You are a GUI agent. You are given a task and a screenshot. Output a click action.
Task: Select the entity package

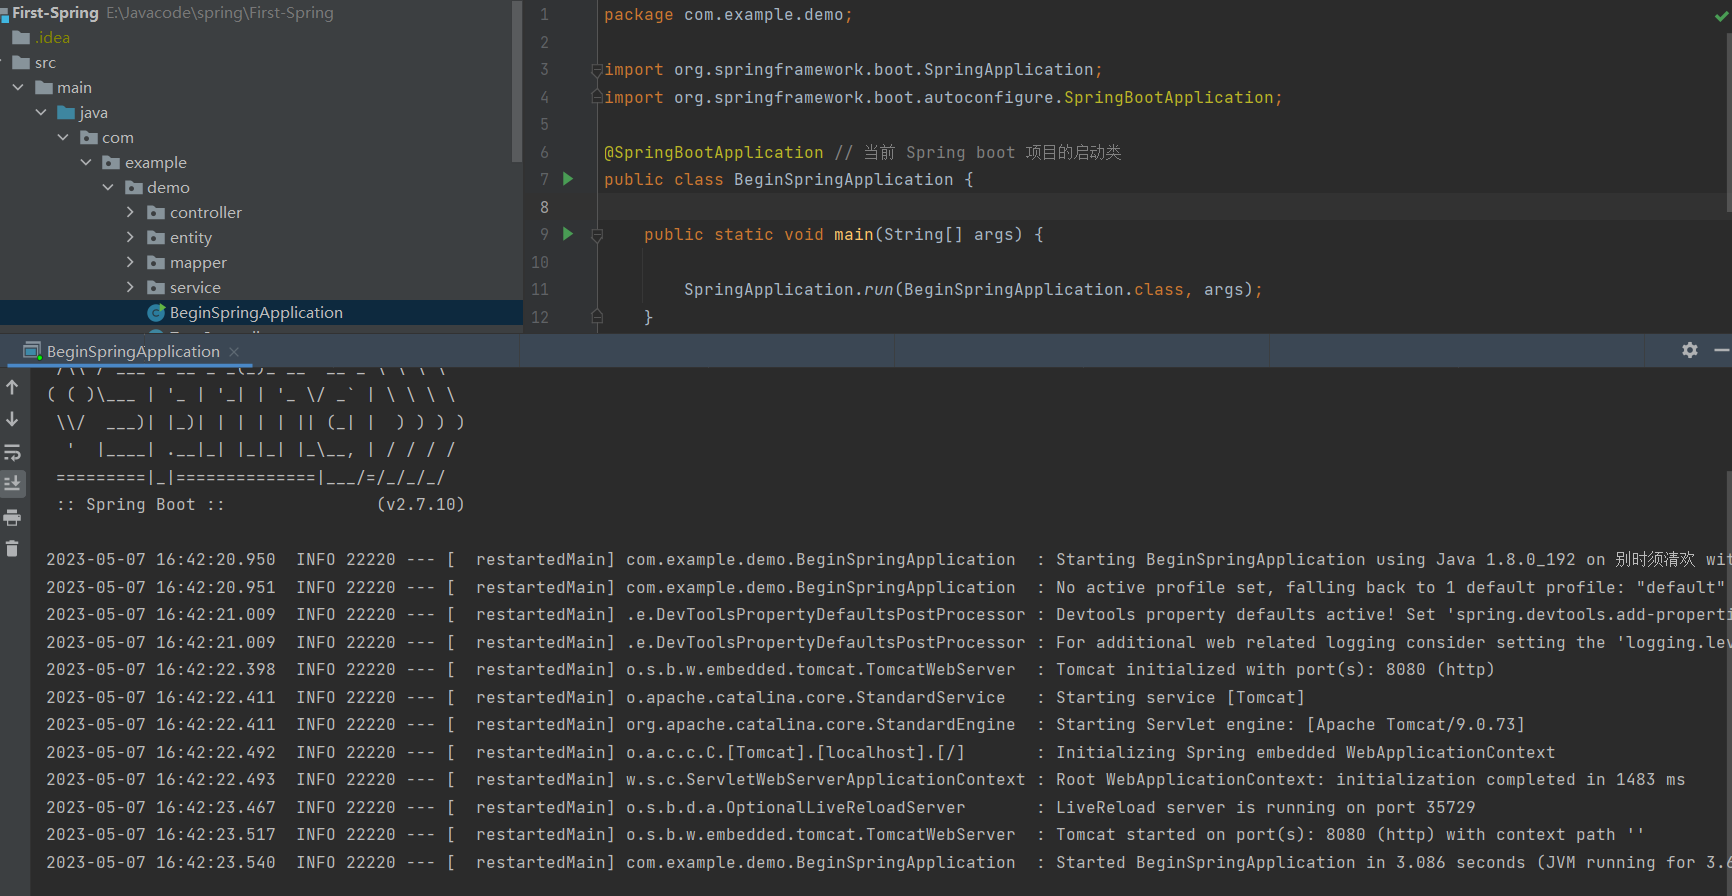click(x=180, y=238)
